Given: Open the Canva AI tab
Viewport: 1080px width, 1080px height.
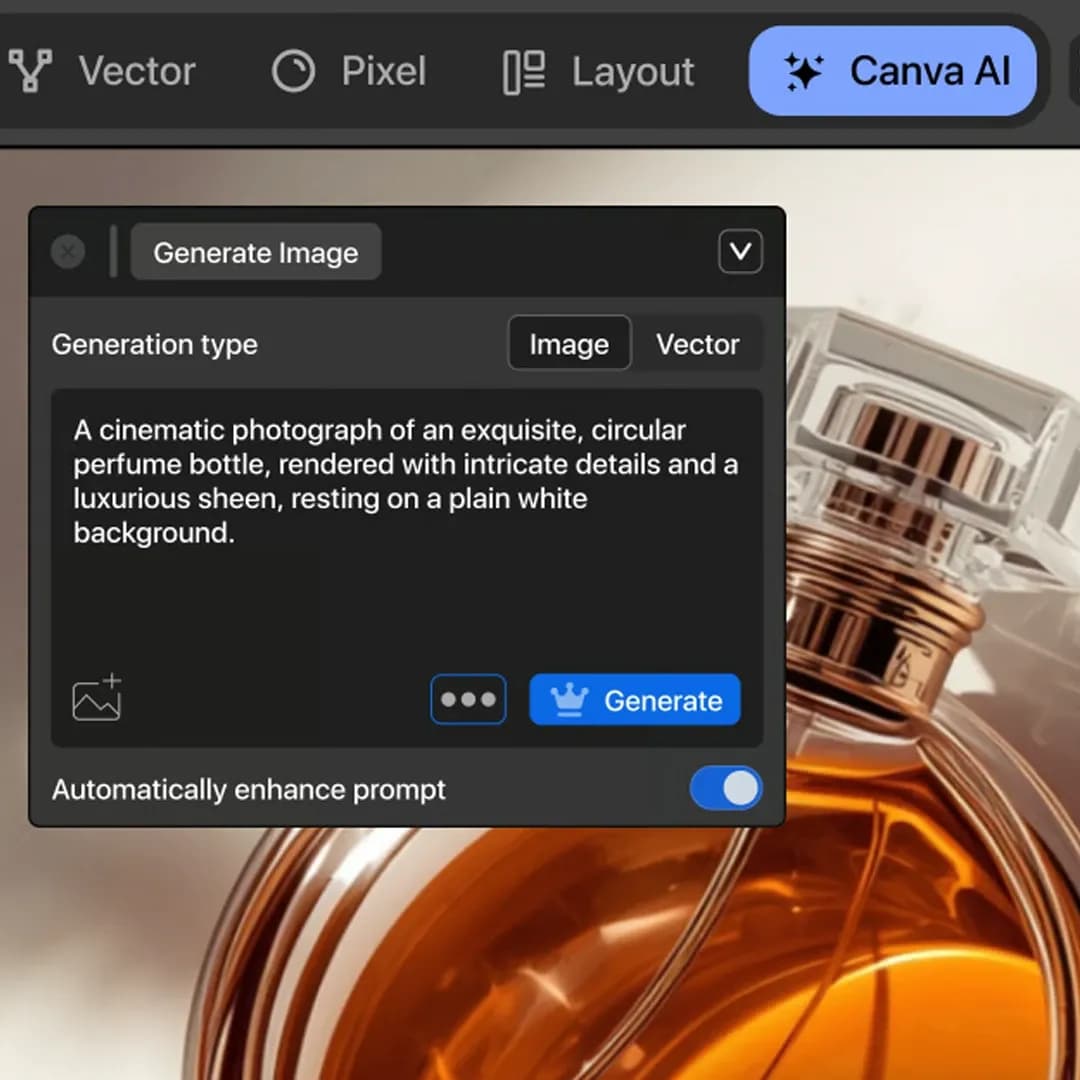Looking at the screenshot, I should coord(893,71).
